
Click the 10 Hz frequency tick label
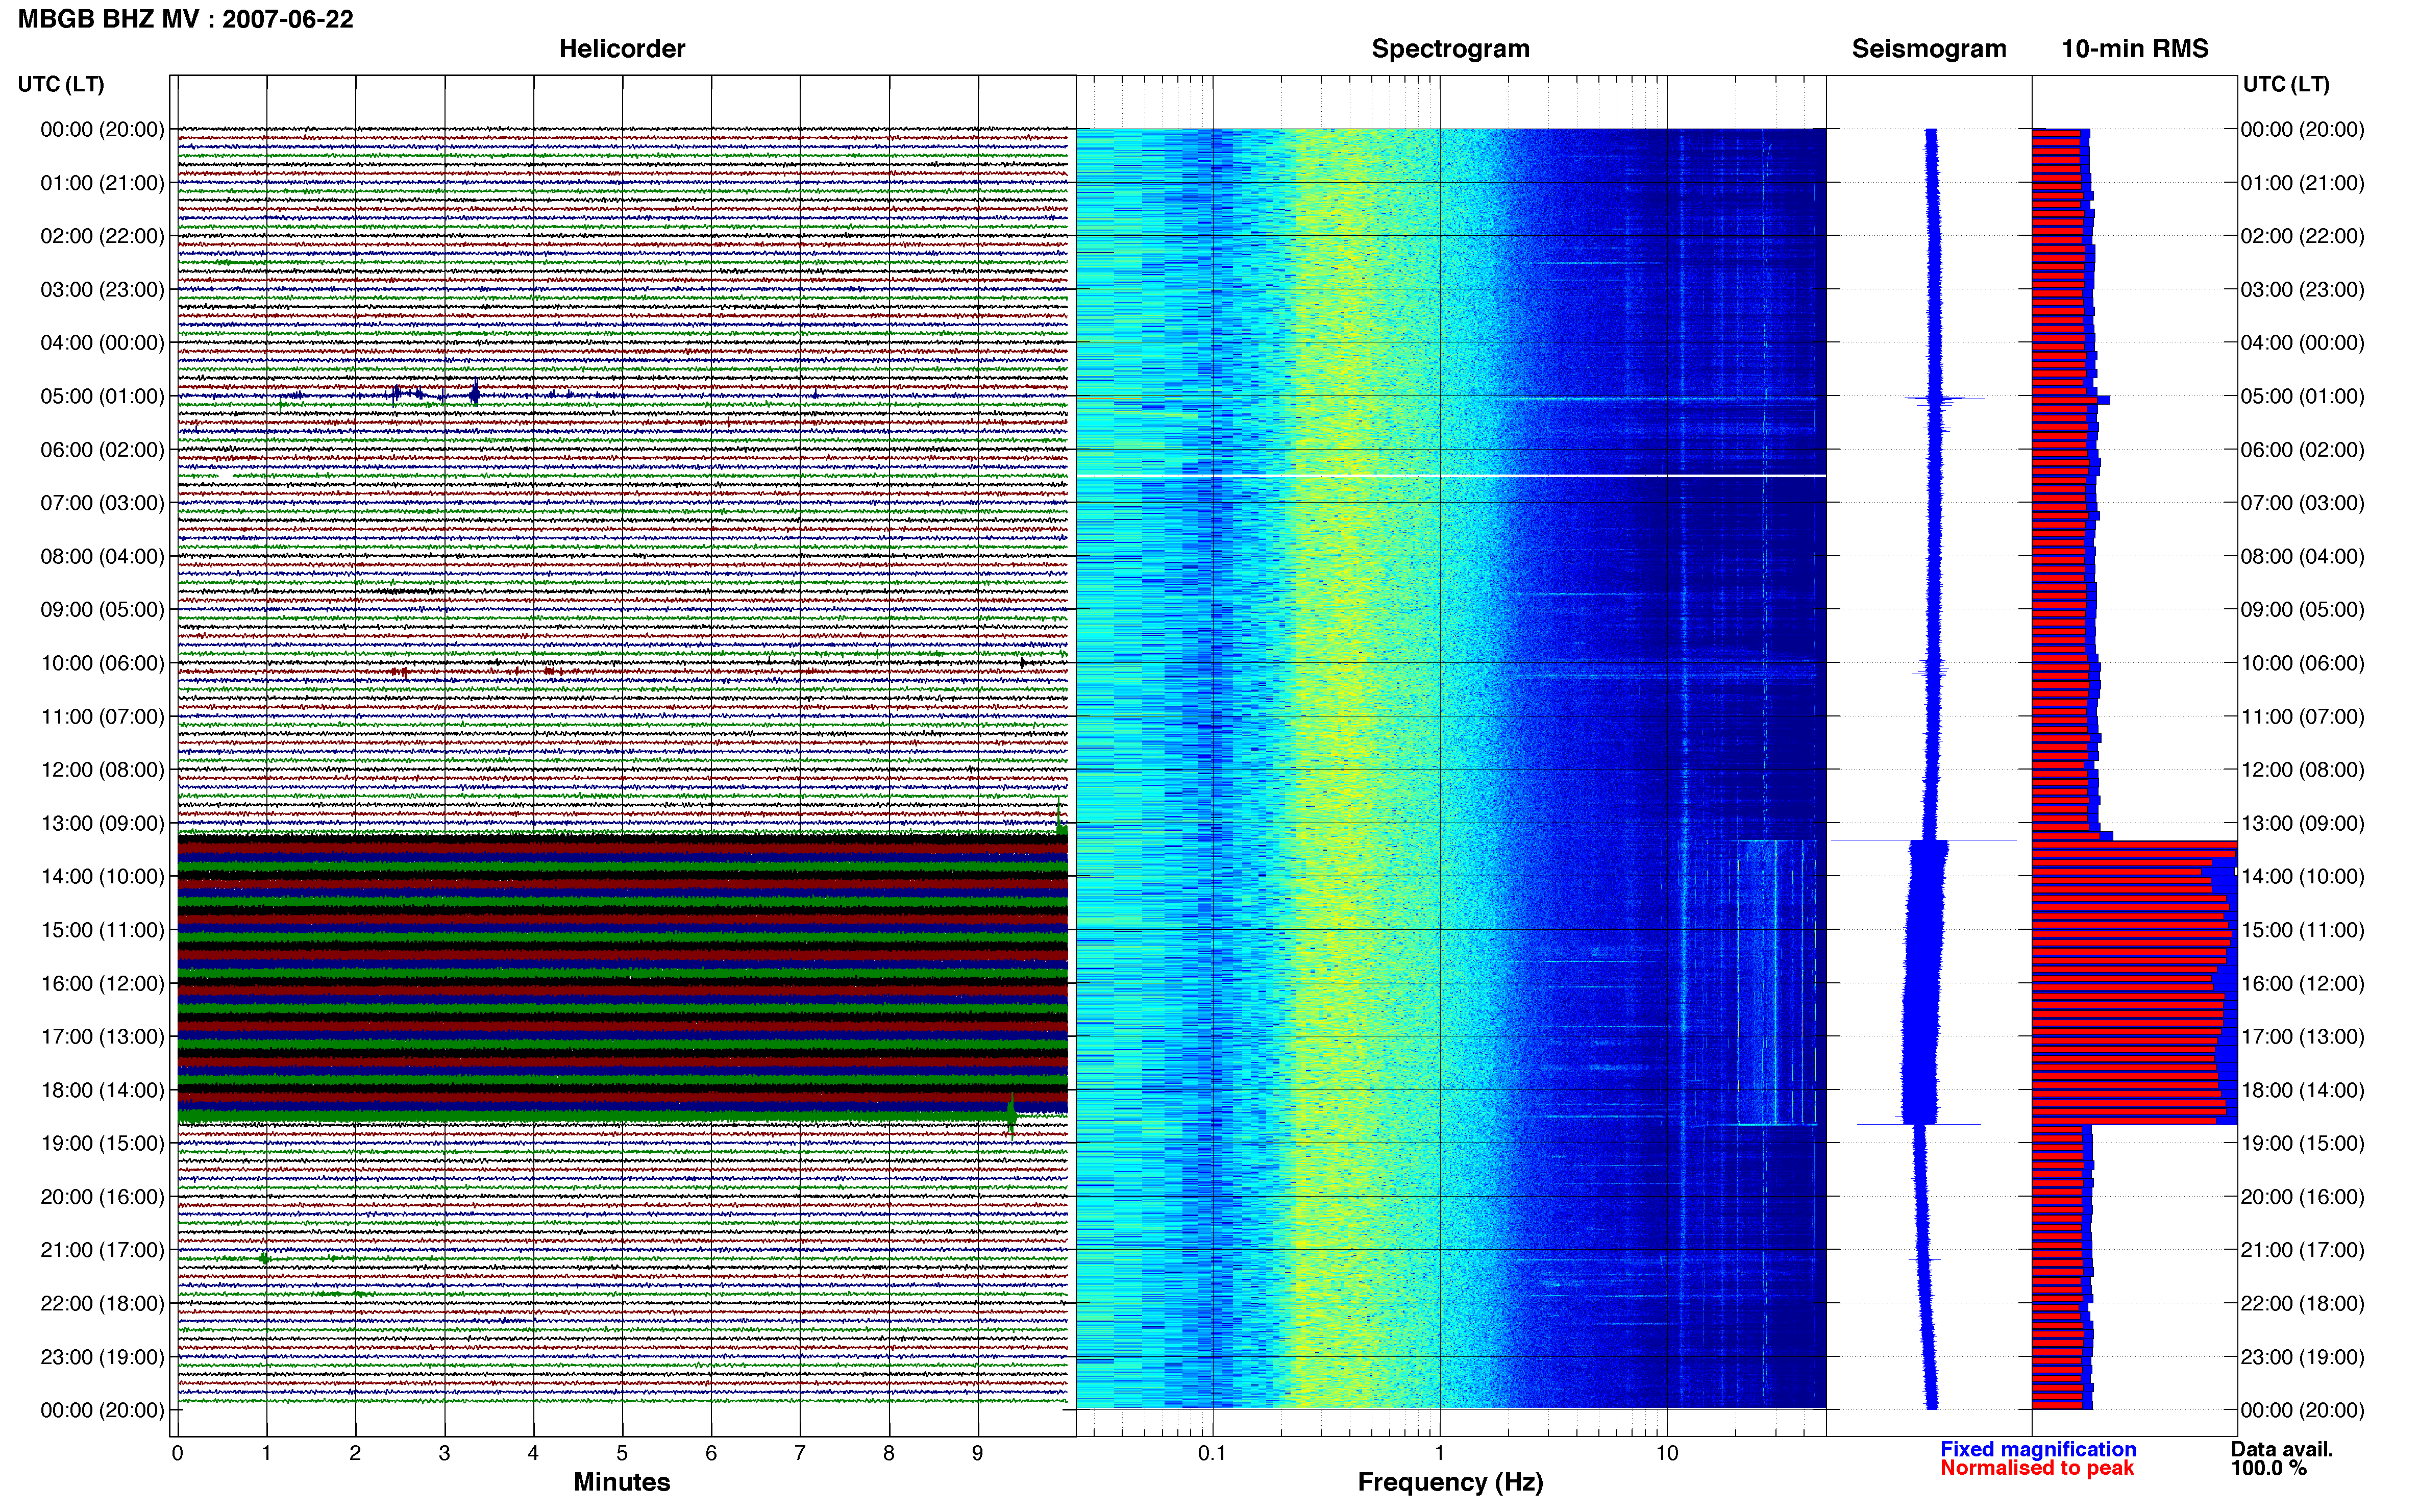coord(1666,1453)
